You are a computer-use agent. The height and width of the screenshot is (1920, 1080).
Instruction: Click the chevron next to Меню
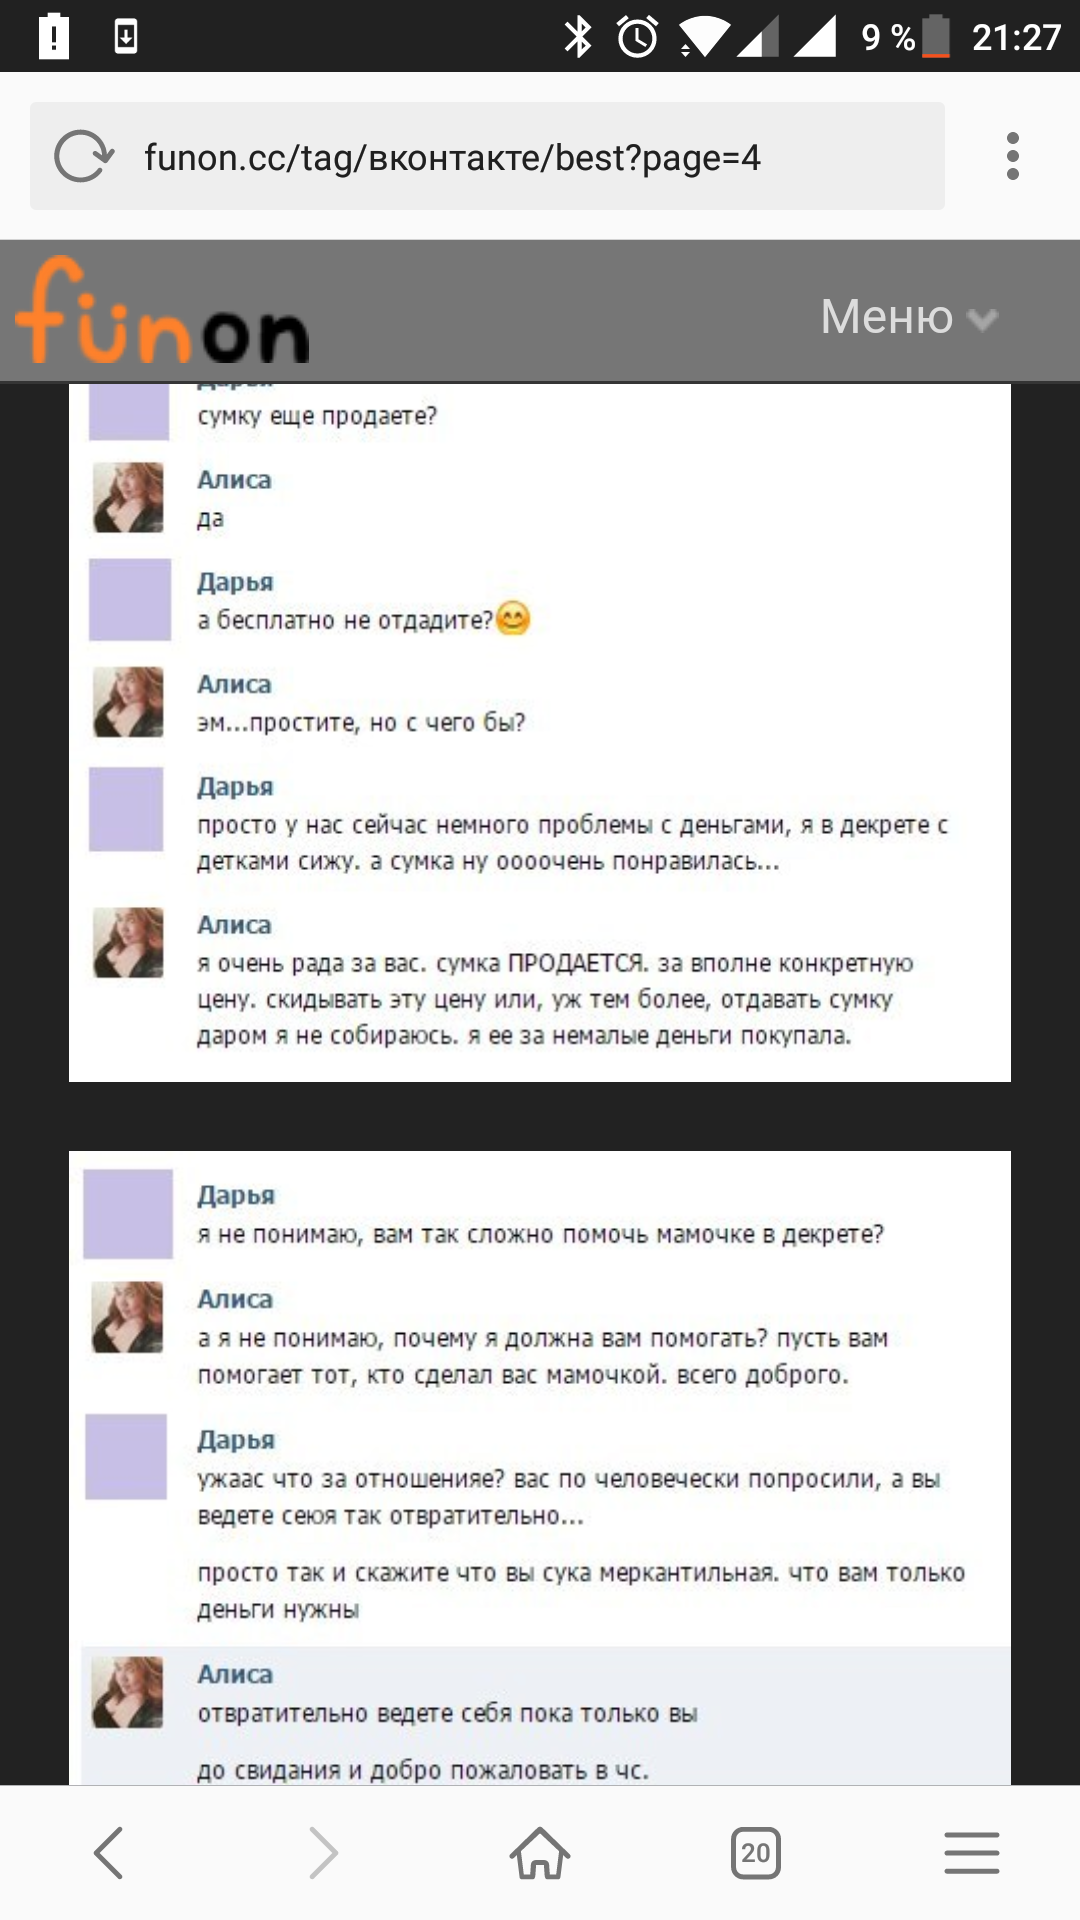coord(983,319)
